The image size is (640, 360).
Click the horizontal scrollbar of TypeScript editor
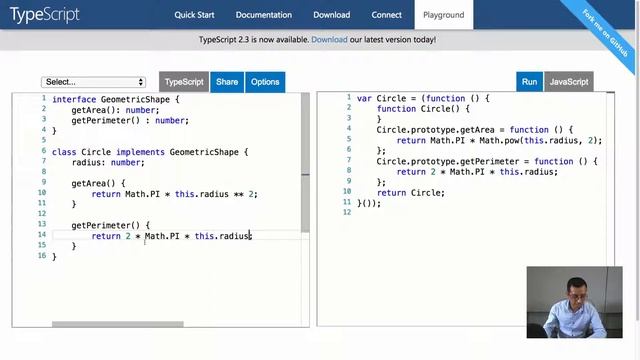click(x=118, y=324)
